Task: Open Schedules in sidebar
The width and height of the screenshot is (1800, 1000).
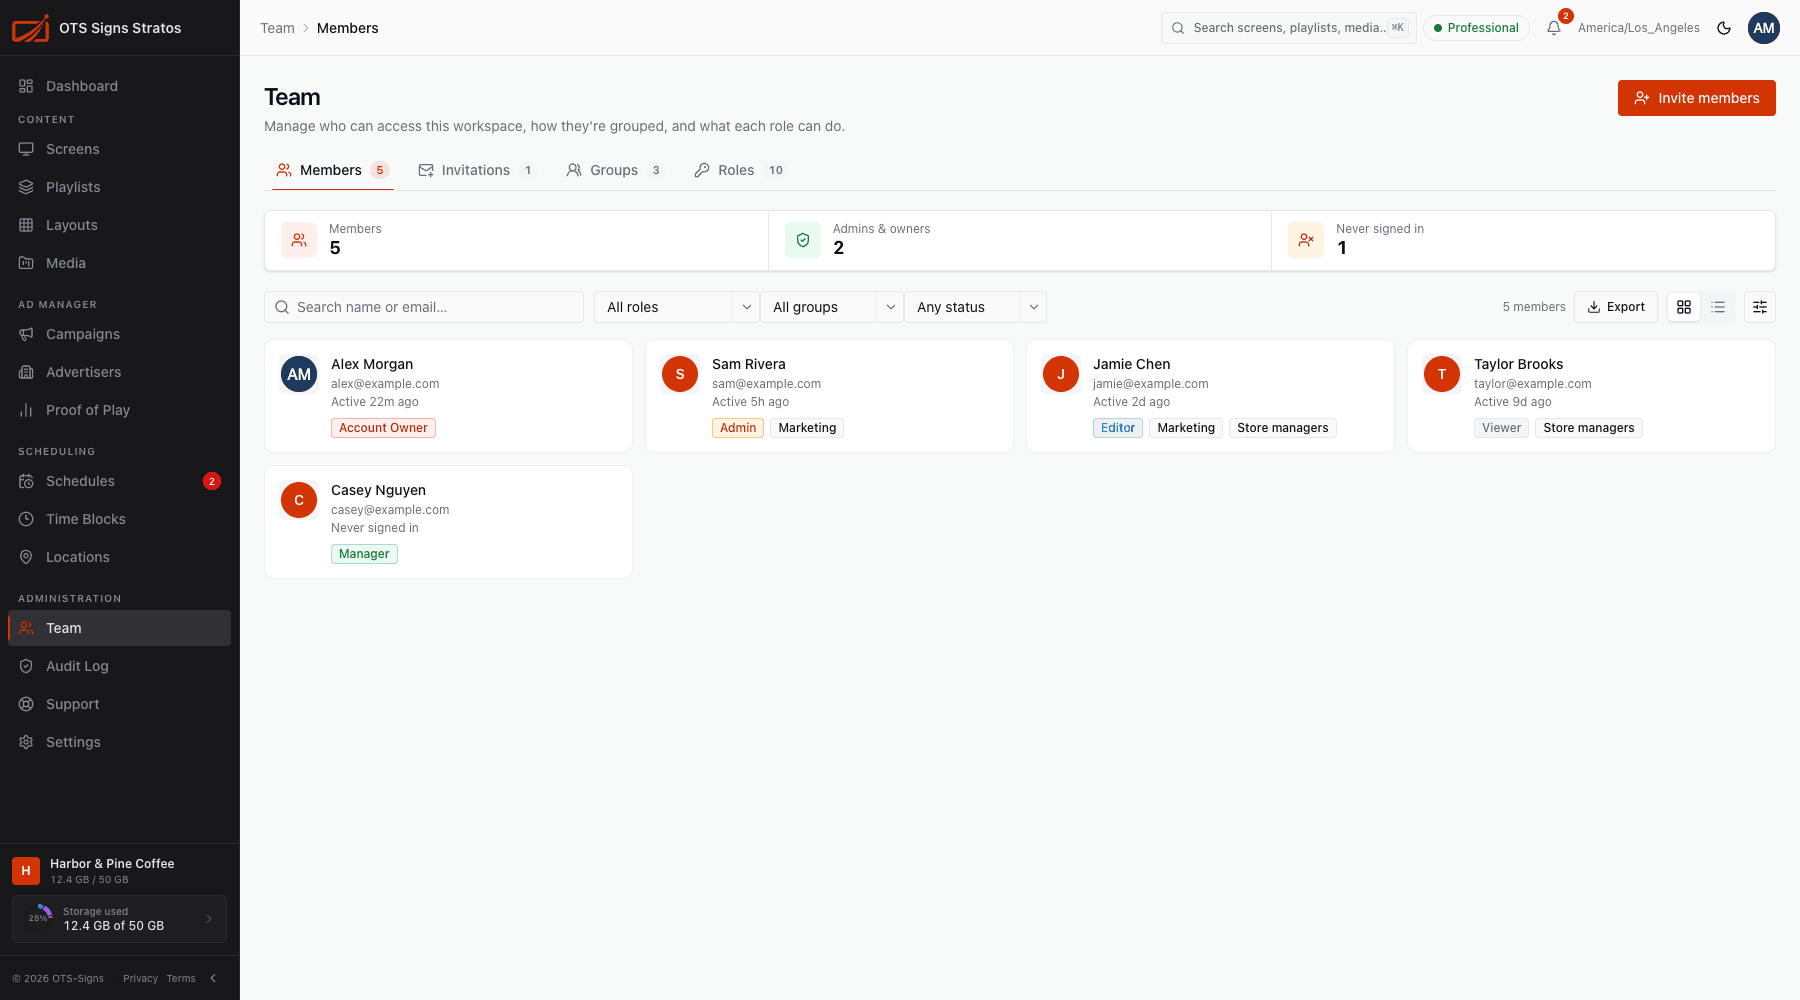Action: click(120, 481)
